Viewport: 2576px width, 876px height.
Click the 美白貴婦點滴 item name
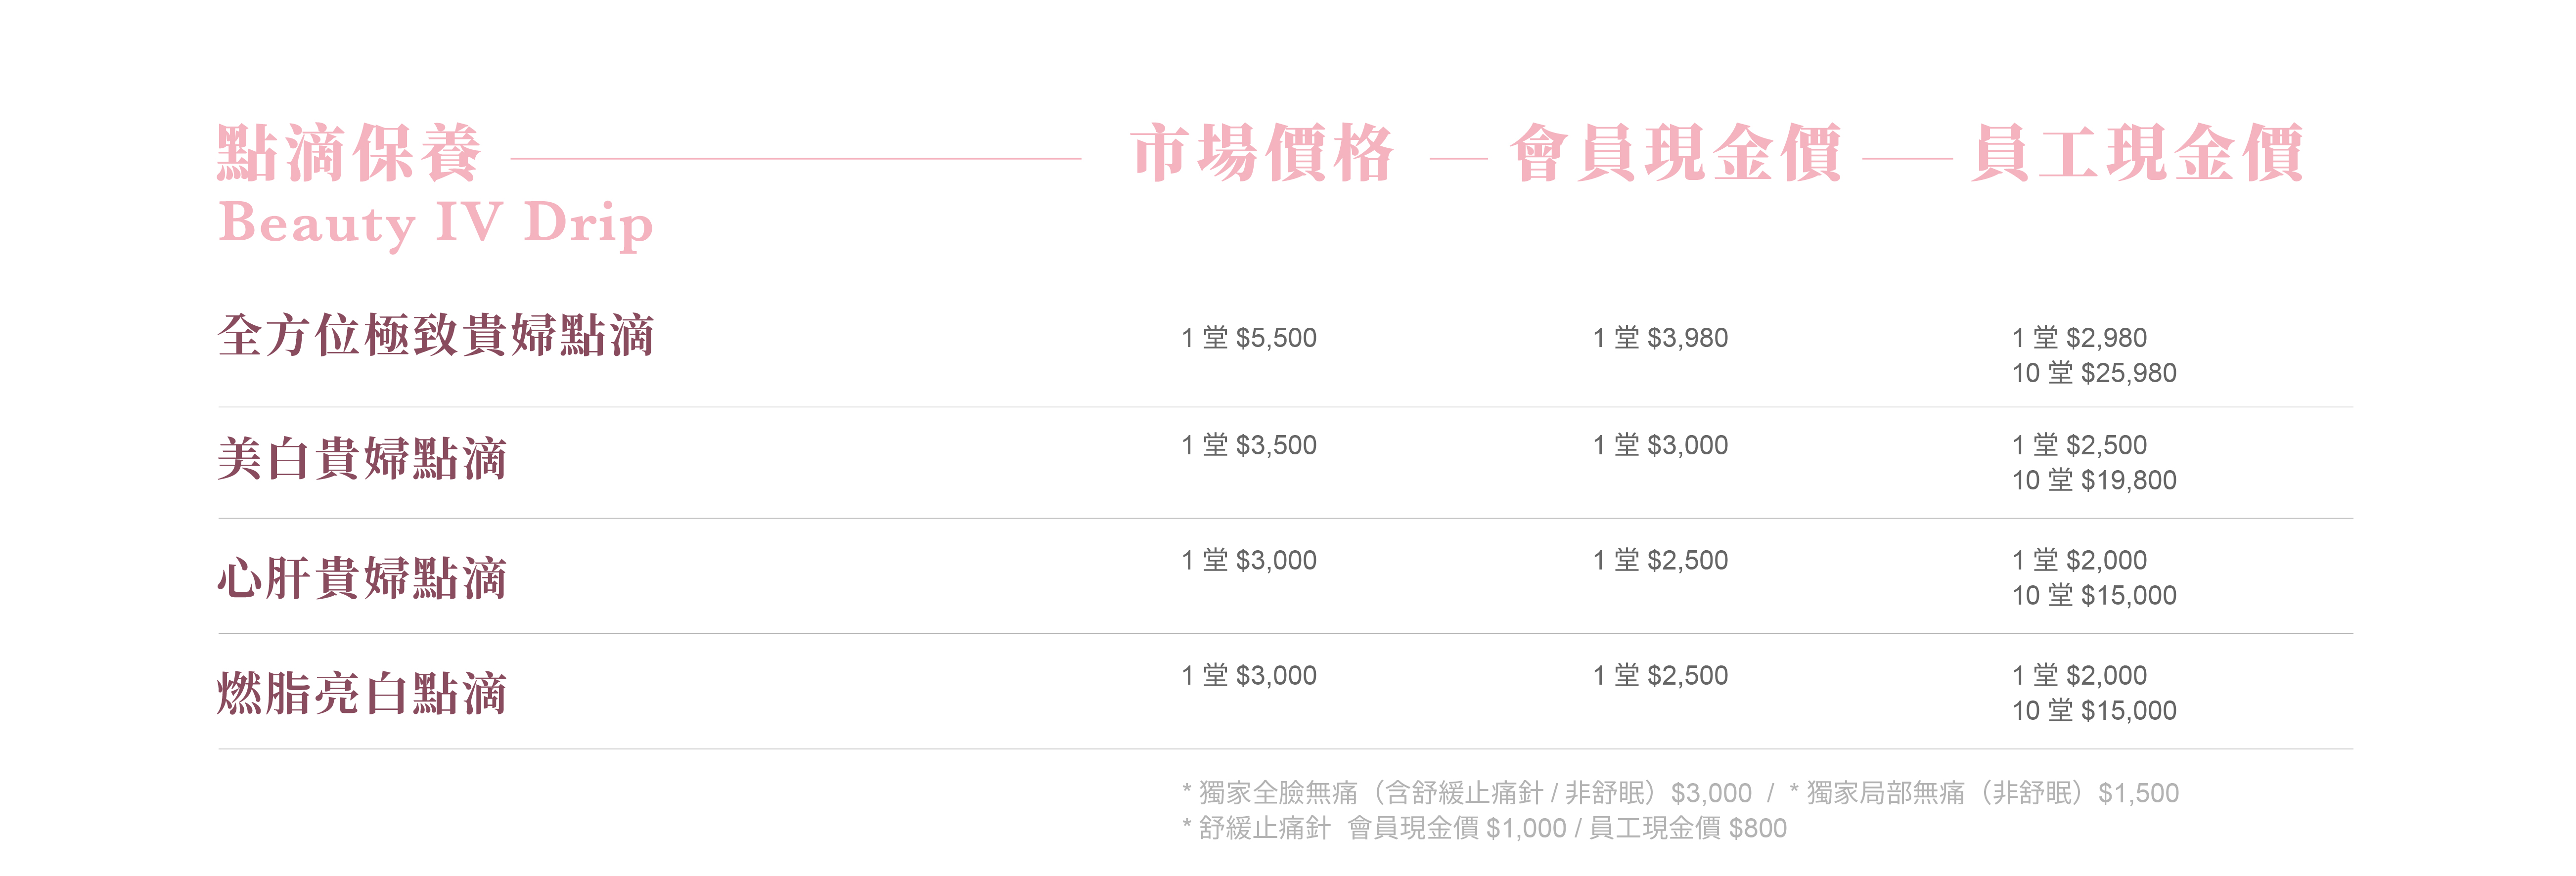tap(362, 459)
